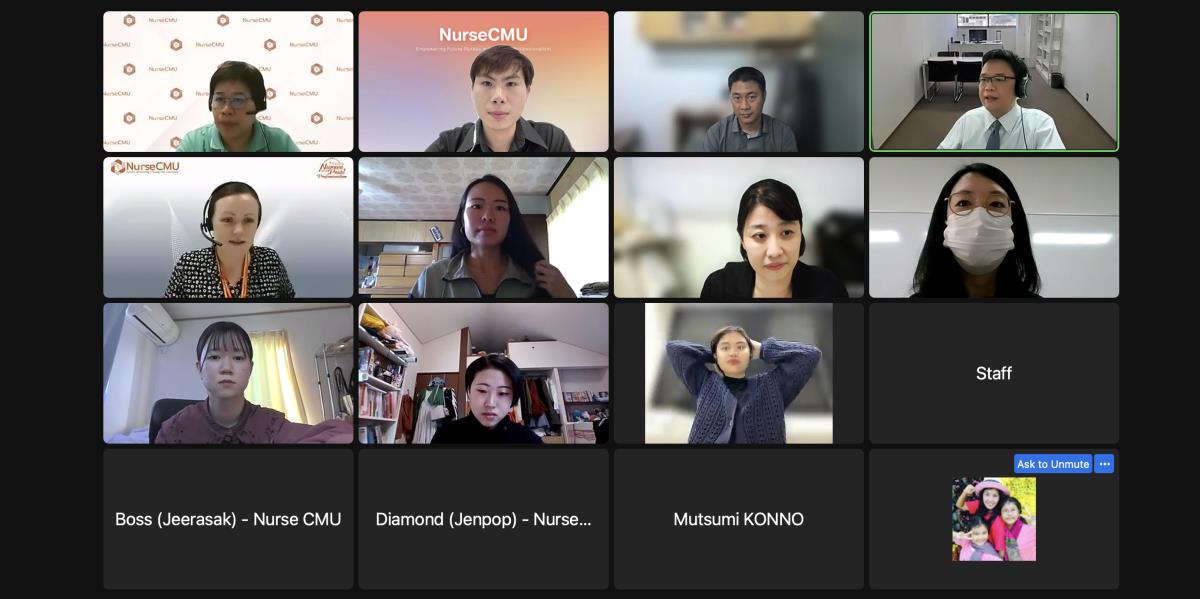The height and width of the screenshot is (599, 1200).
Task: Select the family profile photo on last tile
Action: point(994,519)
